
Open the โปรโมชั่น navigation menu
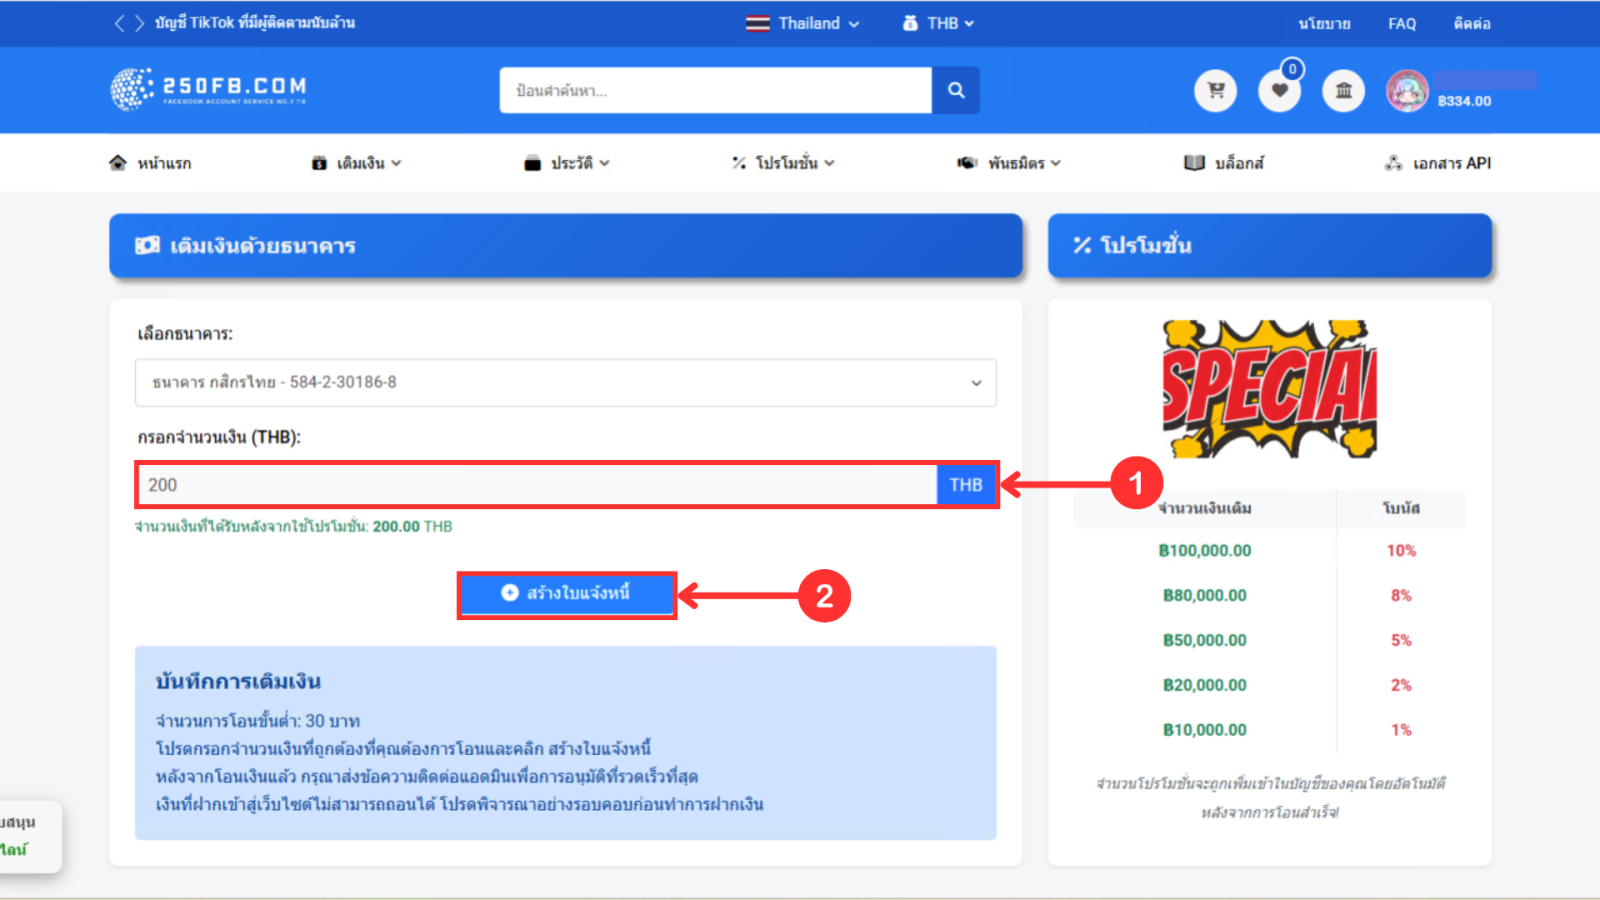pyautogui.click(x=783, y=163)
